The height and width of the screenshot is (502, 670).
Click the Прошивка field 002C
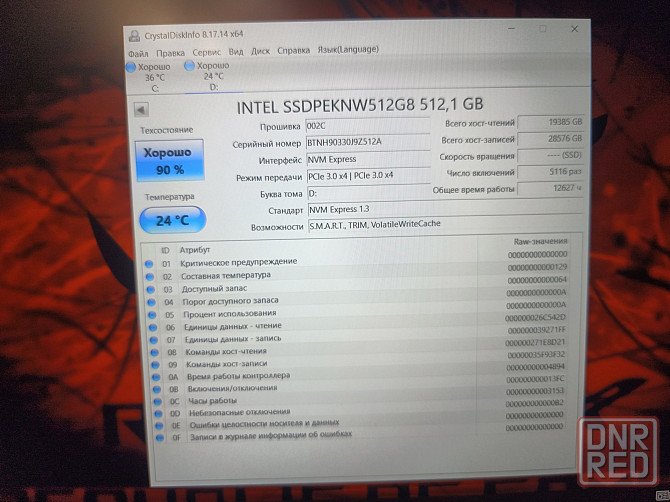[x=367, y=126]
